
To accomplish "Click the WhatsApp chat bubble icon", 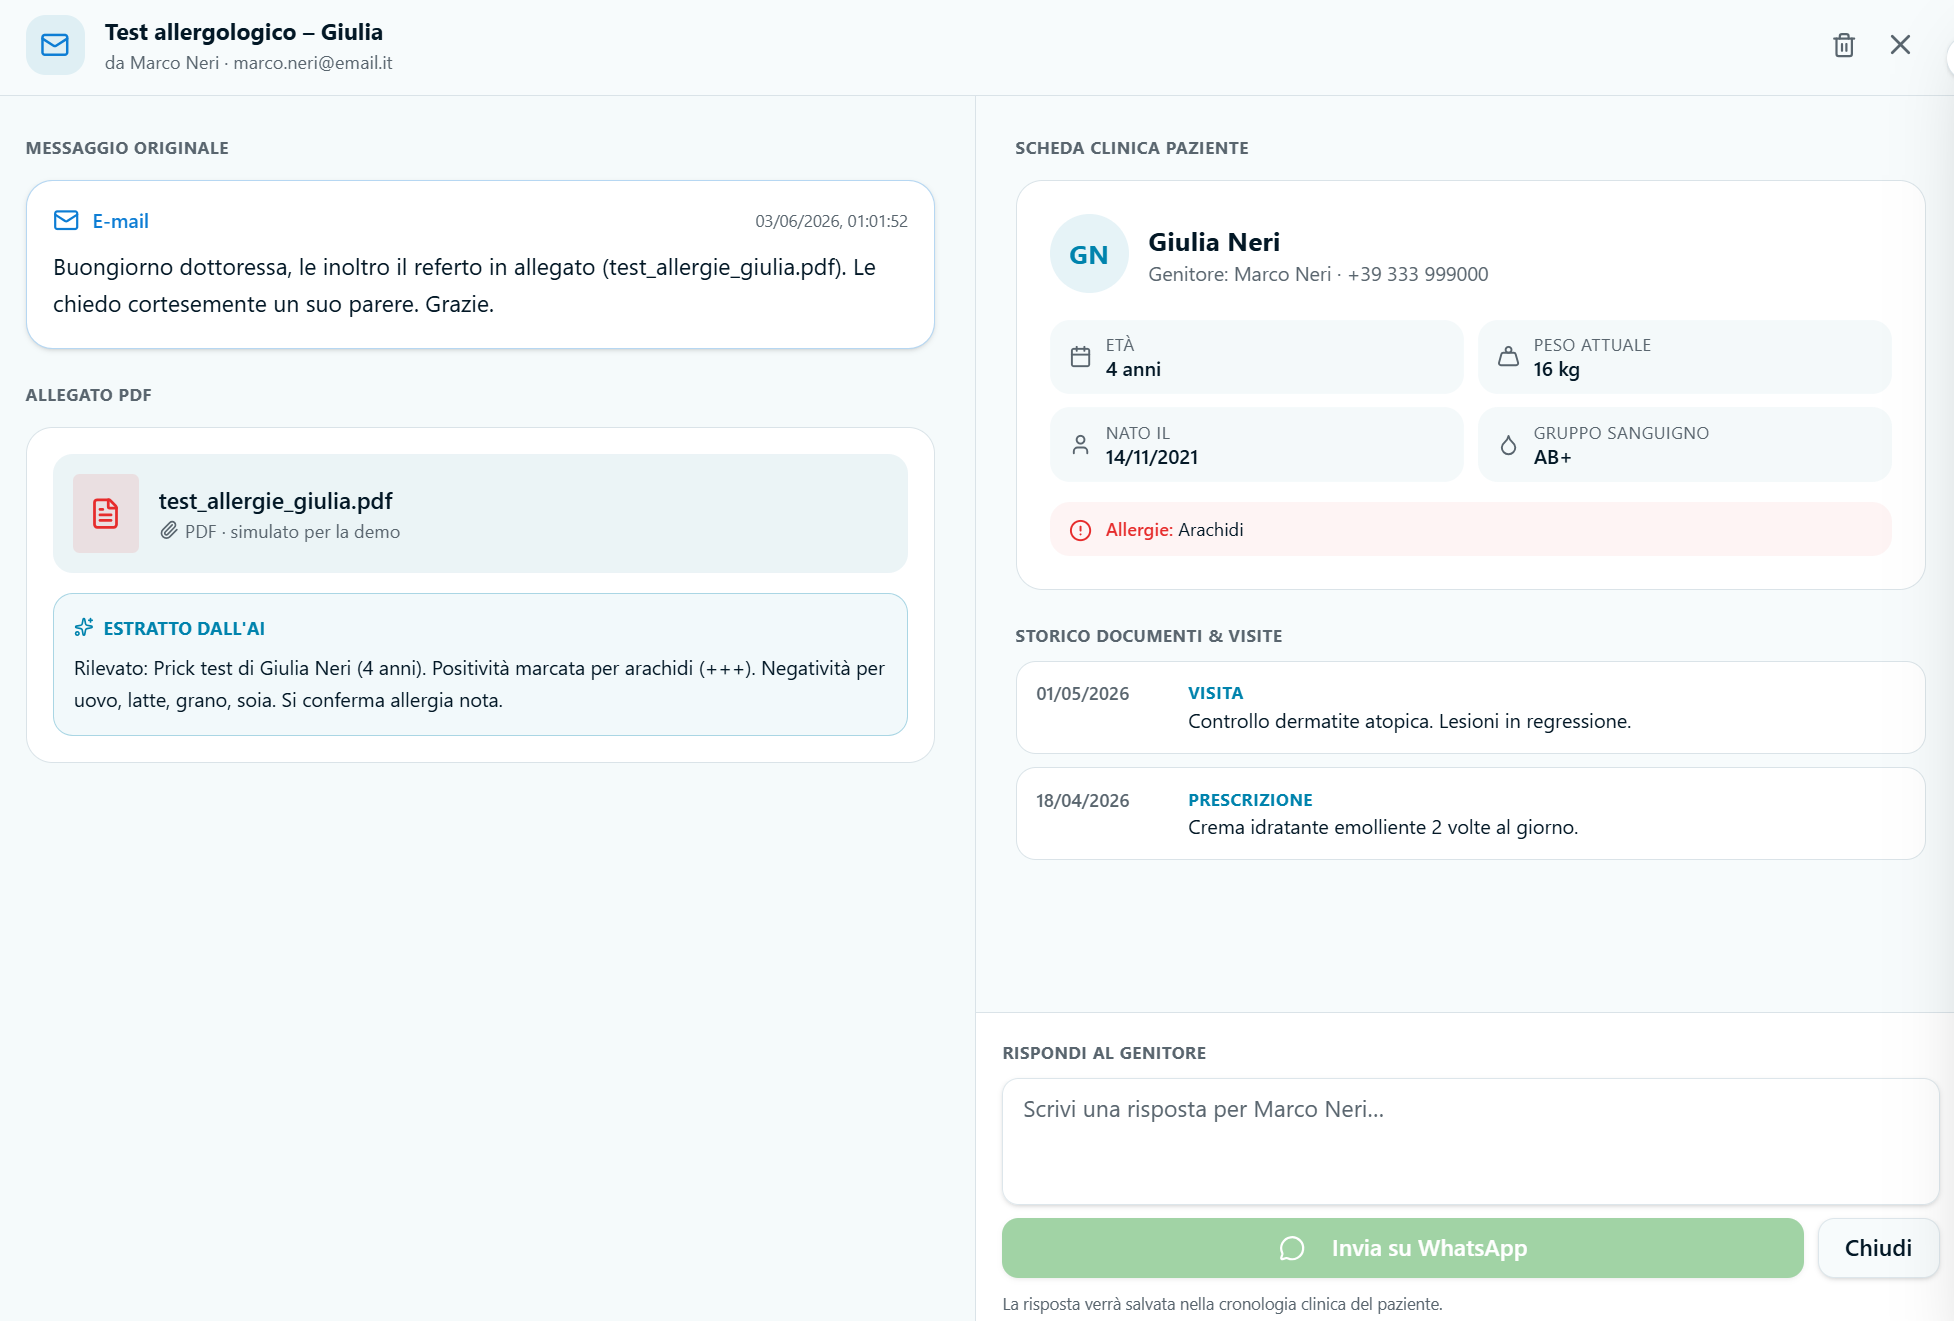I will tap(1292, 1247).
